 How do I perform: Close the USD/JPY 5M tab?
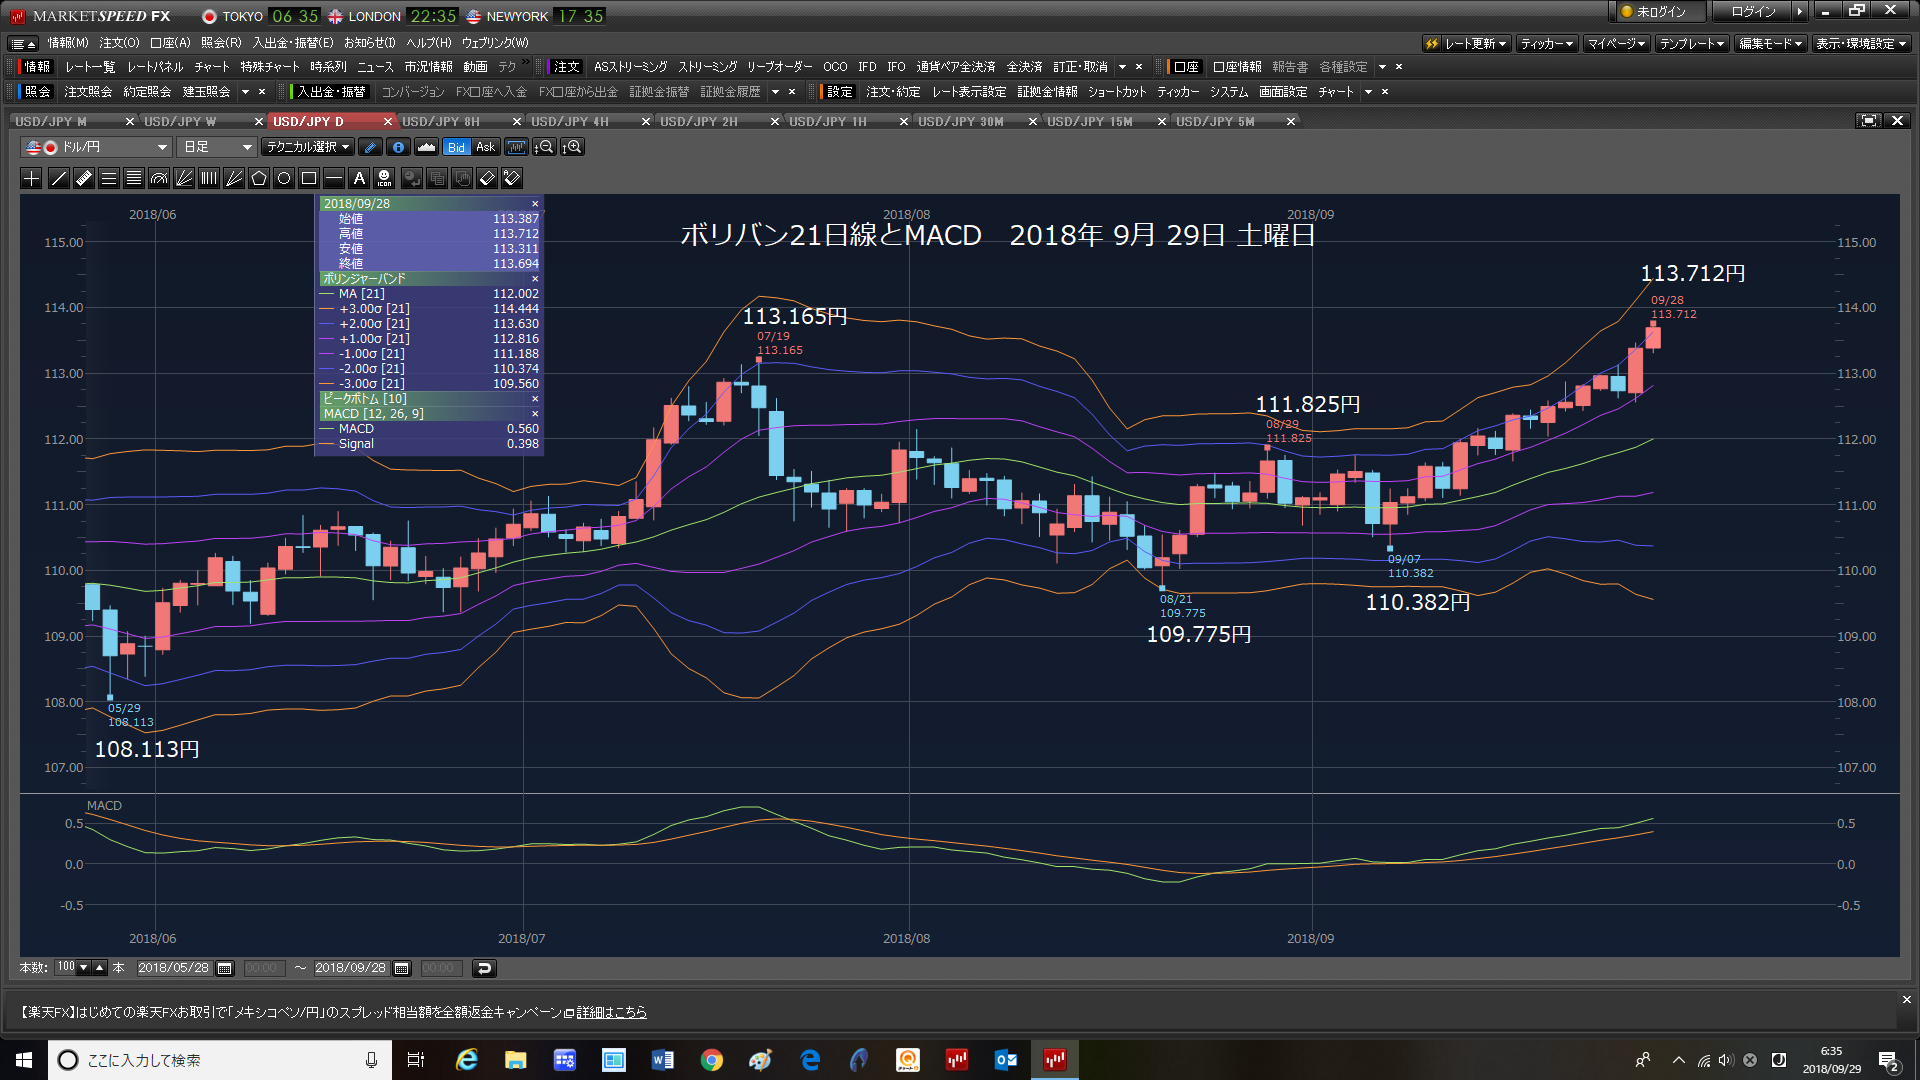click(x=1291, y=122)
